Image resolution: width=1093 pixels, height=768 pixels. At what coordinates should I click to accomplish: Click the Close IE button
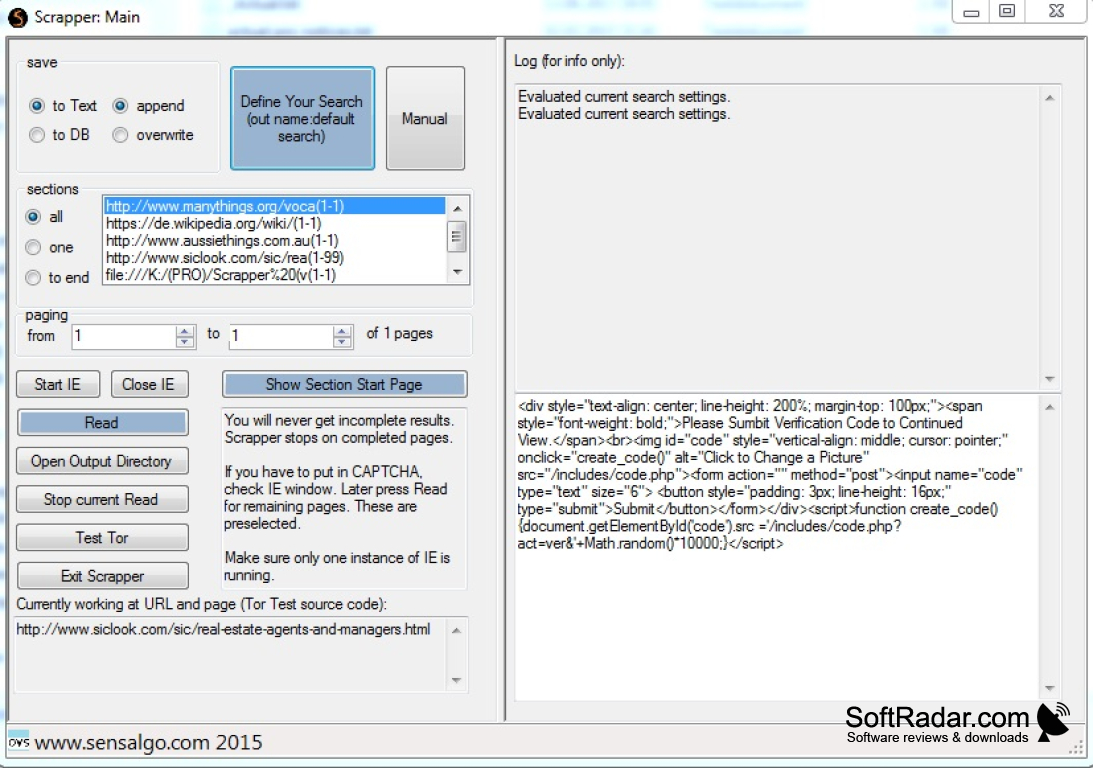click(148, 385)
